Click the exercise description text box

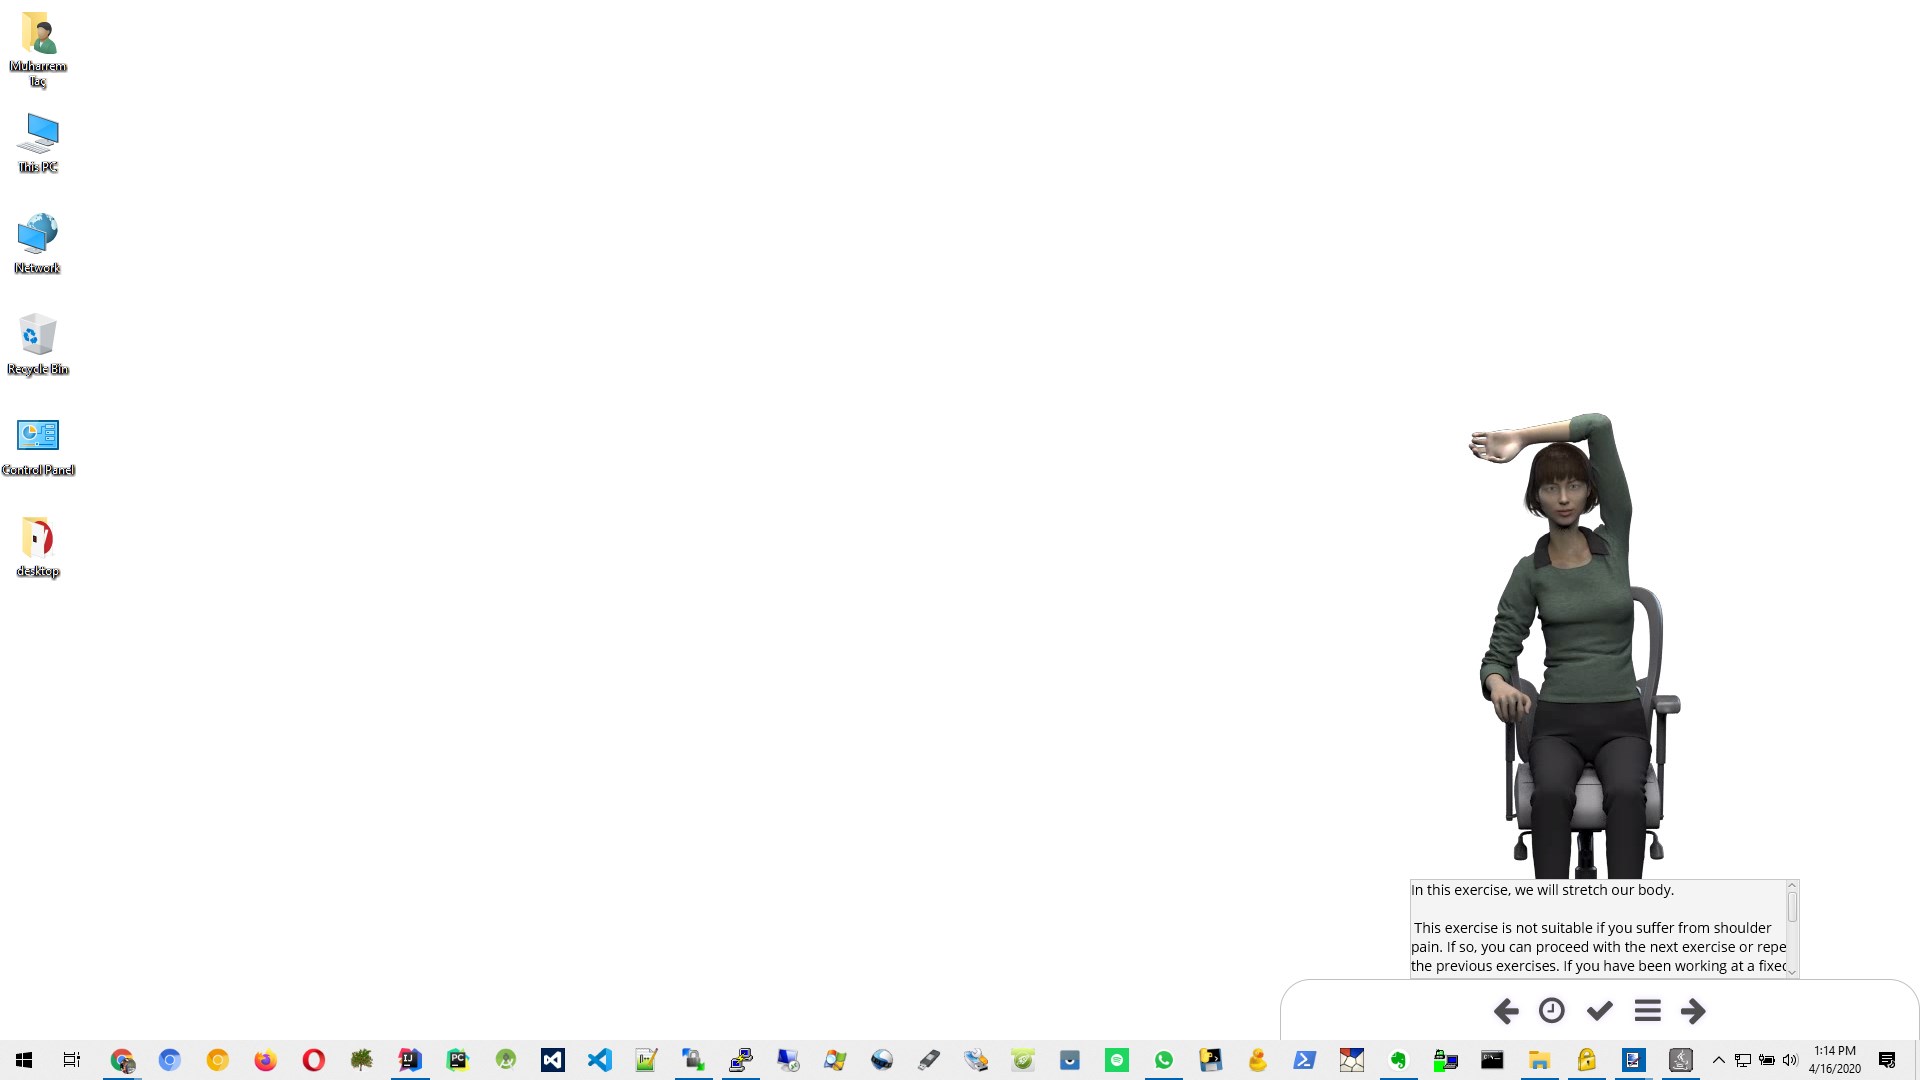click(1597, 928)
